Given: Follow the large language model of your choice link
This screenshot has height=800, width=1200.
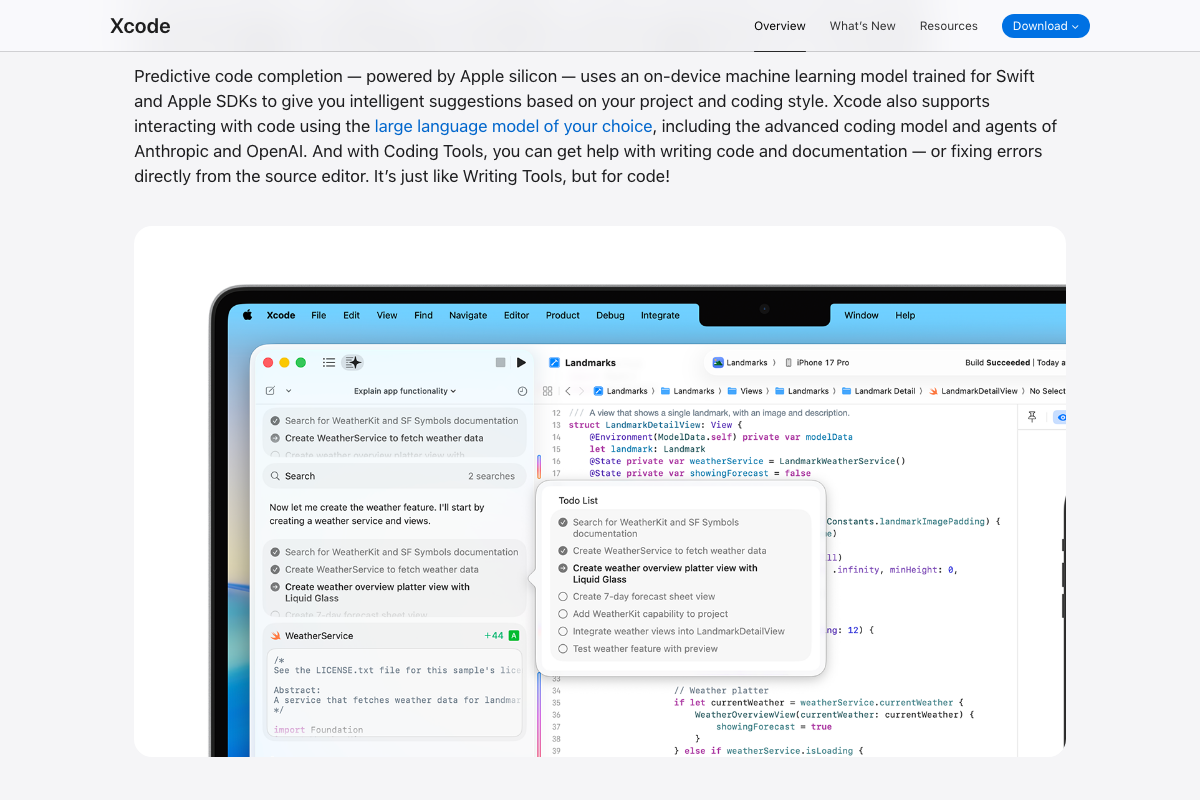Looking at the screenshot, I should [x=513, y=126].
